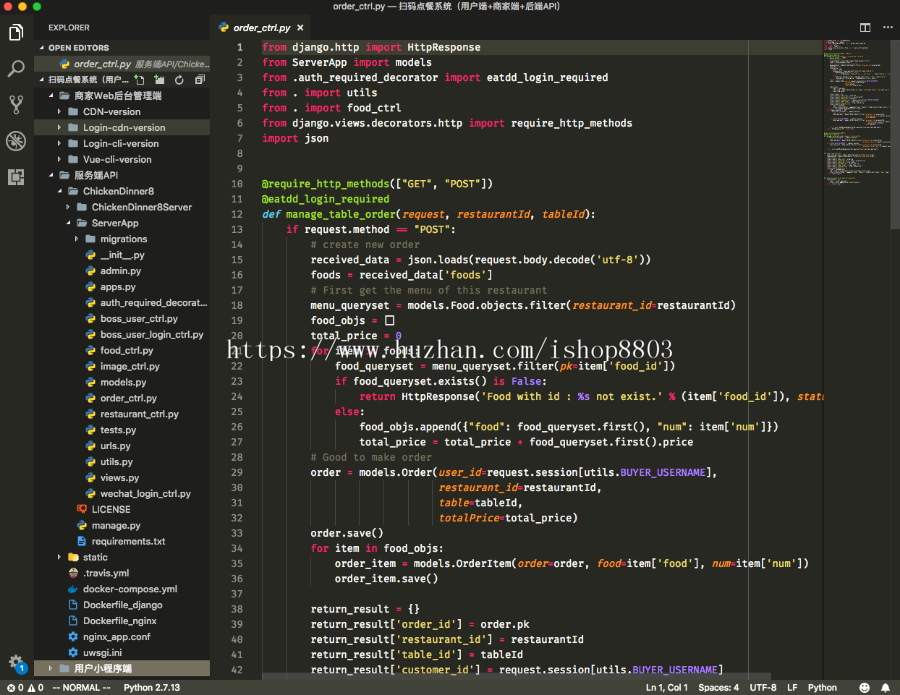Click the notifications bell in status bar
Image resolution: width=900 pixels, height=695 pixels.
[x=885, y=688]
